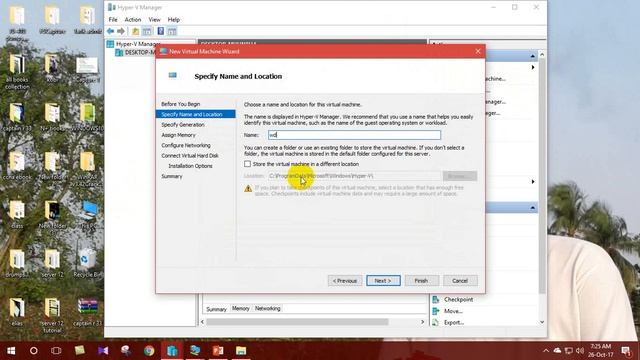Click the Export action in Actions pane

pyautogui.click(x=454, y=322)
